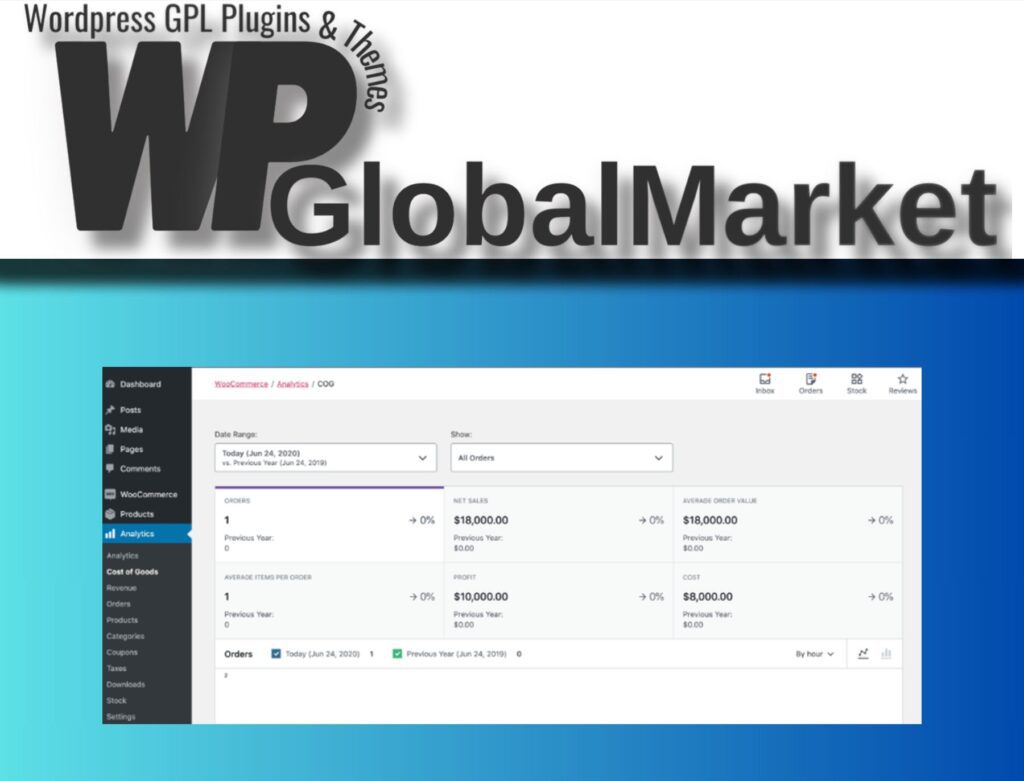Click the Products box icon
1024x781 pixels.
coord(110,514)
